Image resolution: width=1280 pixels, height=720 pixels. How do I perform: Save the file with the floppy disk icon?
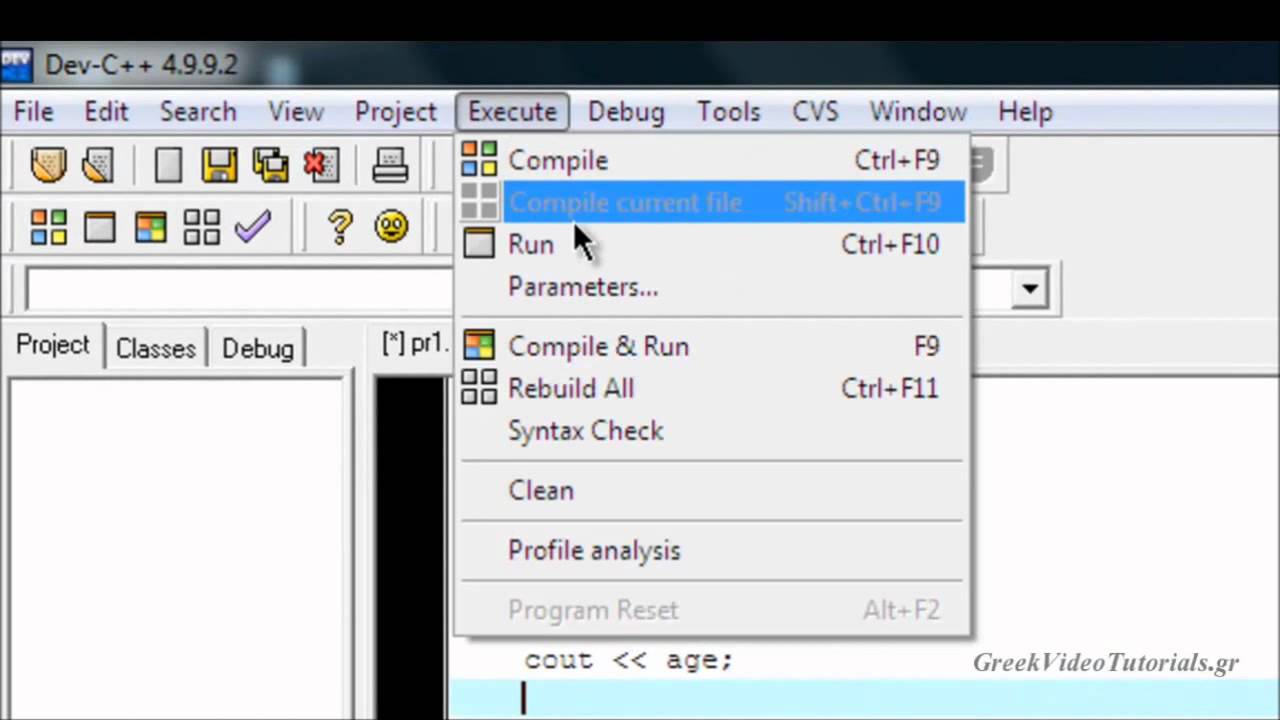[x=219, y=165]
